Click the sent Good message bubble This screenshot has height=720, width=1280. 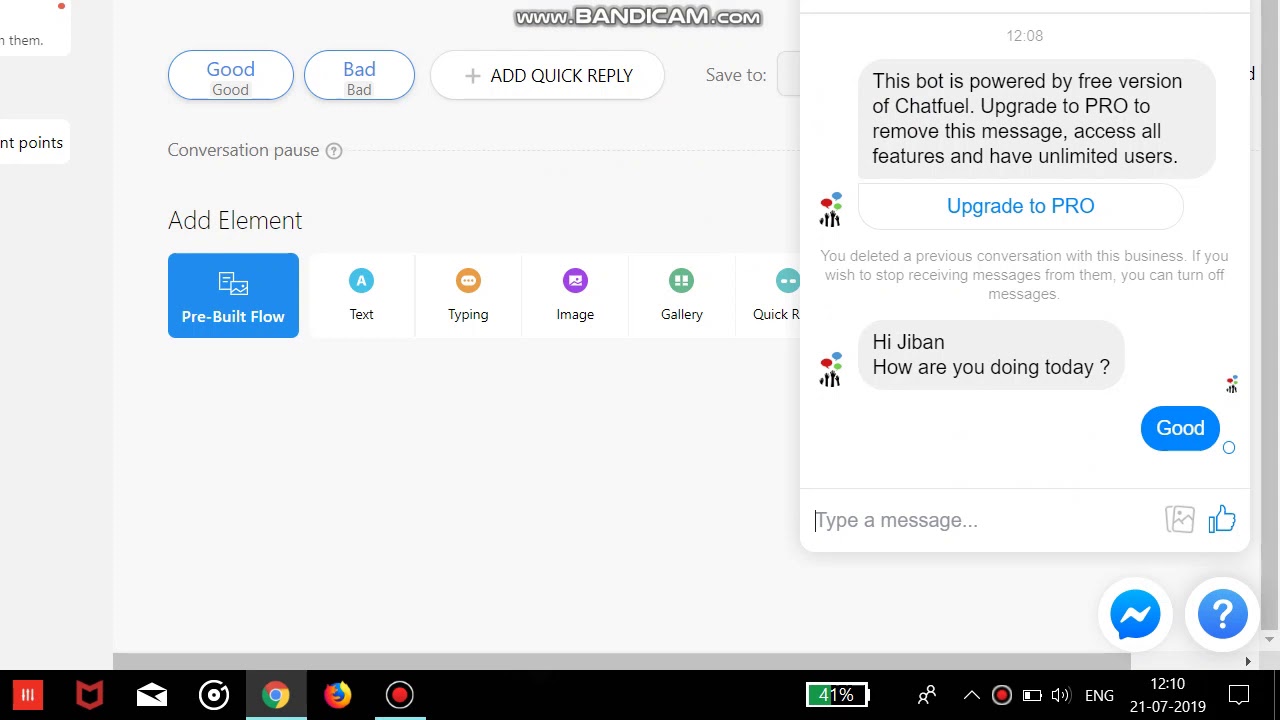1180,428
